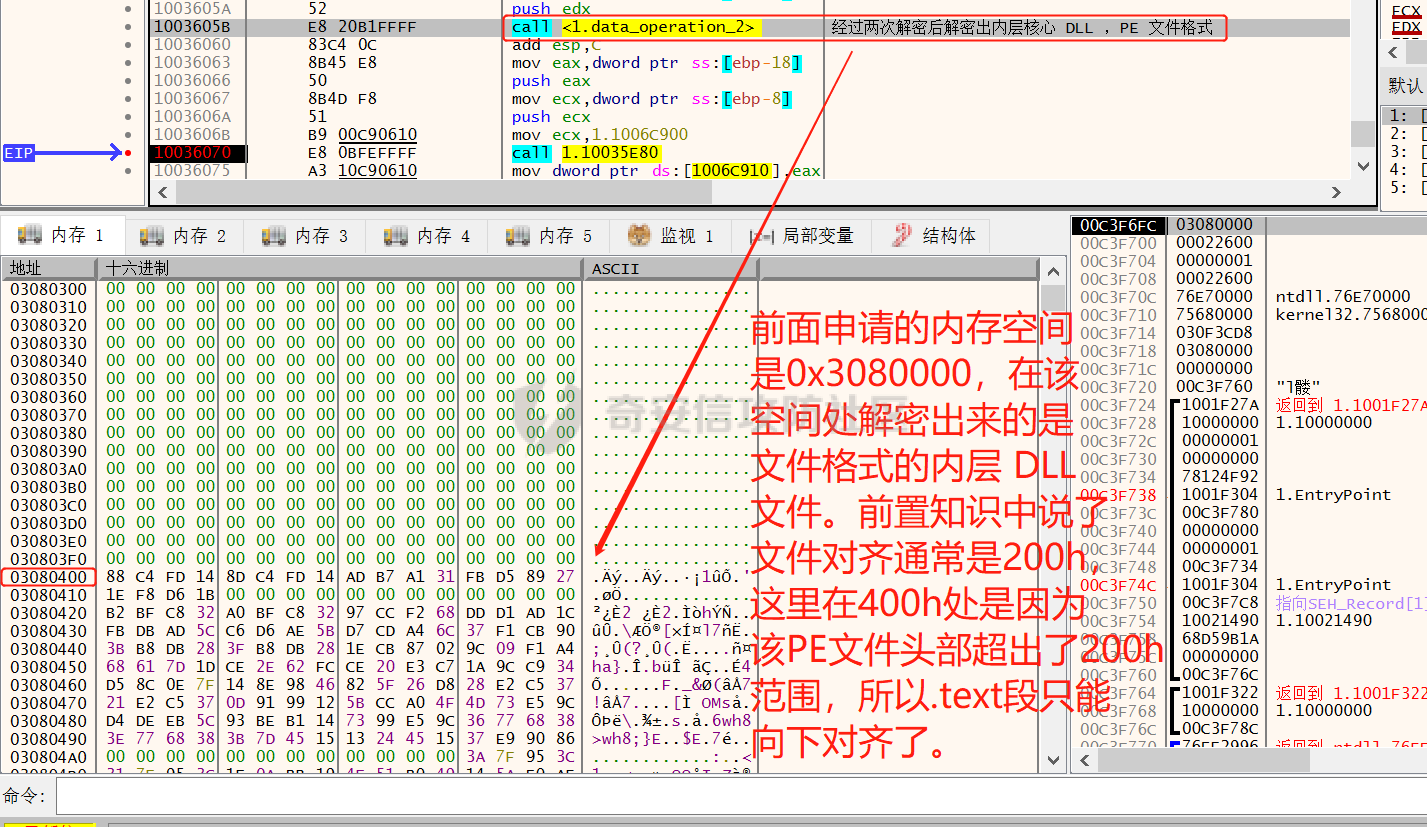Screen dimensions: 1427x827
Task: Toggle breakpoint dot at address 1003605B
Action: pos(128,26)
